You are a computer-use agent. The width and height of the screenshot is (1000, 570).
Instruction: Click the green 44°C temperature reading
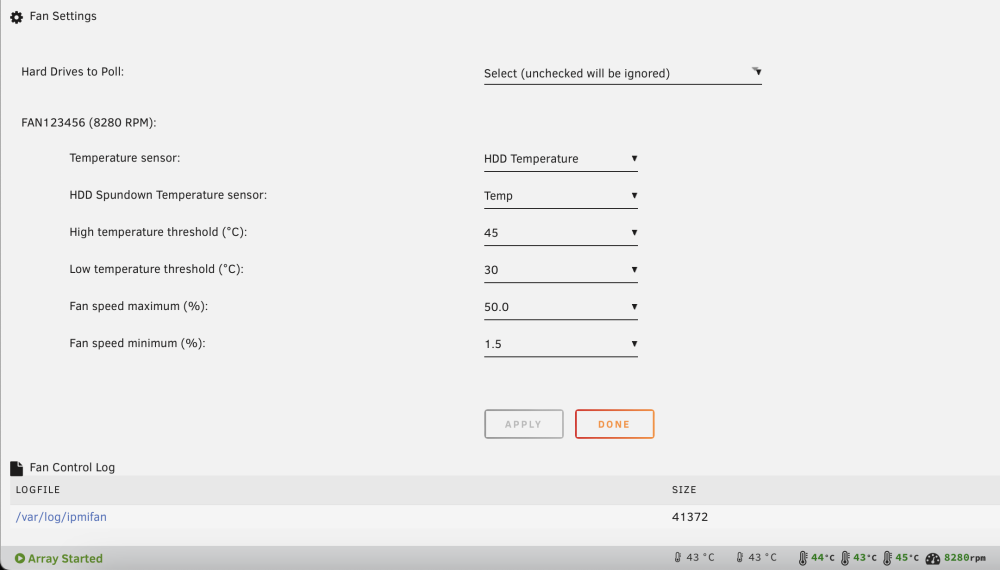[x=823, y=558]
